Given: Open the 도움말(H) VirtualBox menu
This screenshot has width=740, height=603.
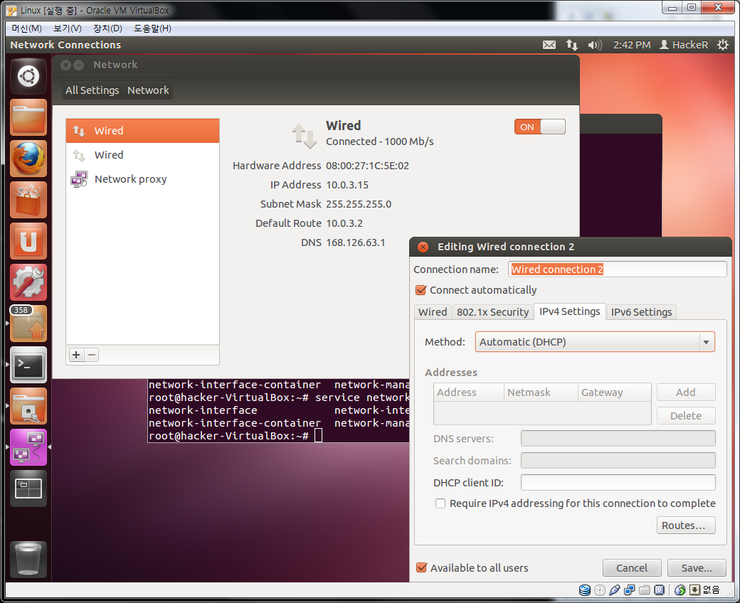Looking at the screenshot, I should point(152,28).
